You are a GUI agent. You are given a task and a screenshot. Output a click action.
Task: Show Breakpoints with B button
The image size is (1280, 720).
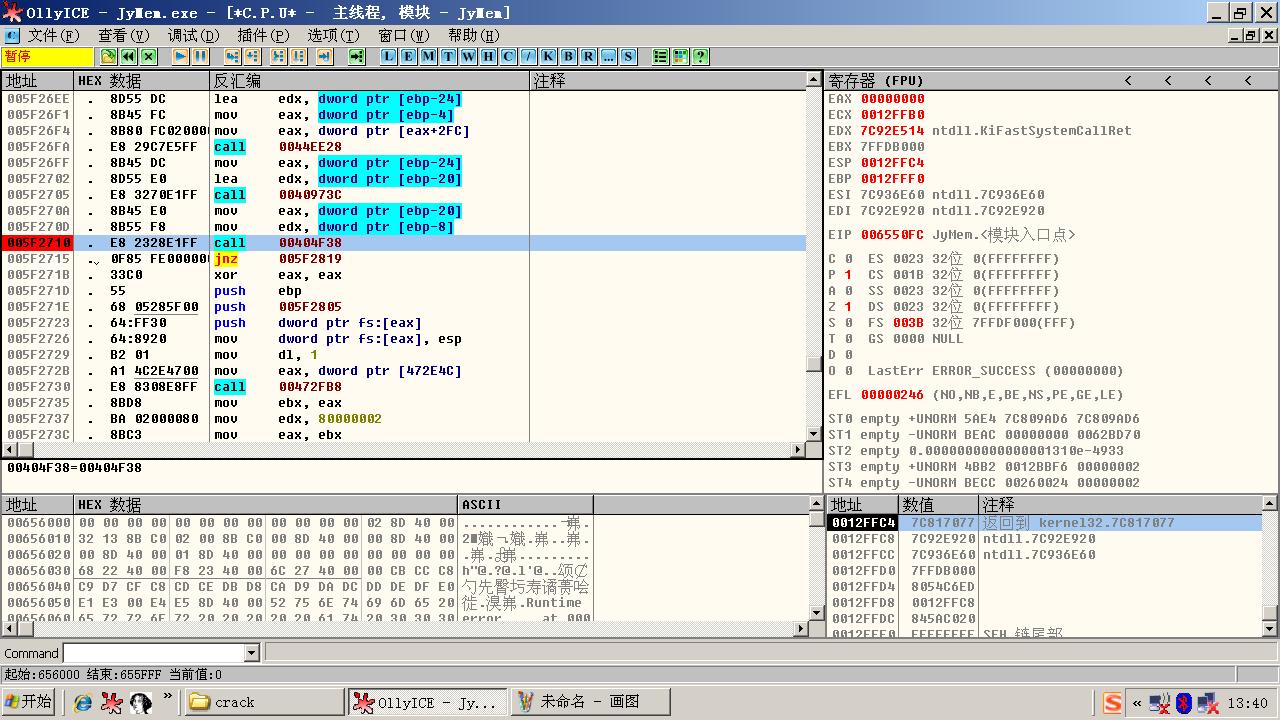pos(568,57)
